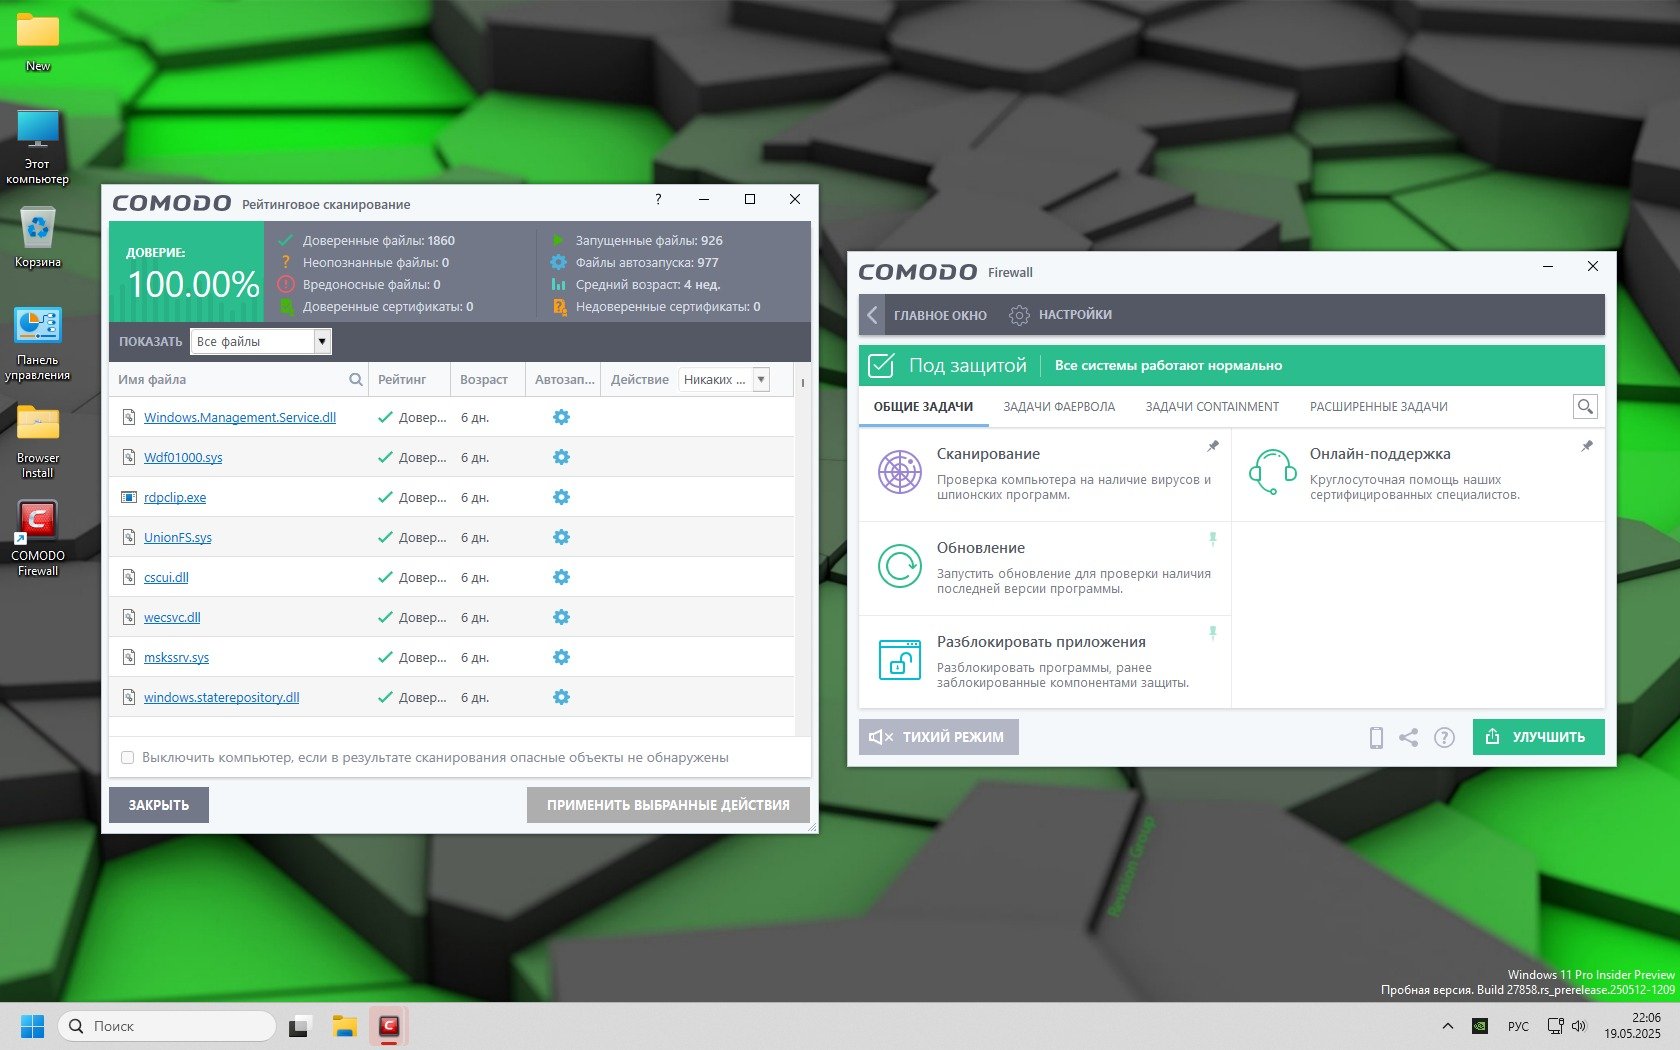This screenshot has width=1680, height=1050.
Task: Click the gear icon for rdpclip.exe row
Action: pos(561,497)
